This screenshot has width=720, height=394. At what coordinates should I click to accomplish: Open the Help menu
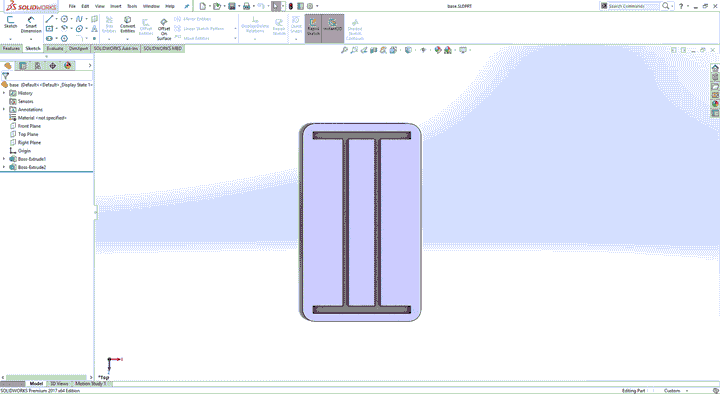click(x=170, y=6)
